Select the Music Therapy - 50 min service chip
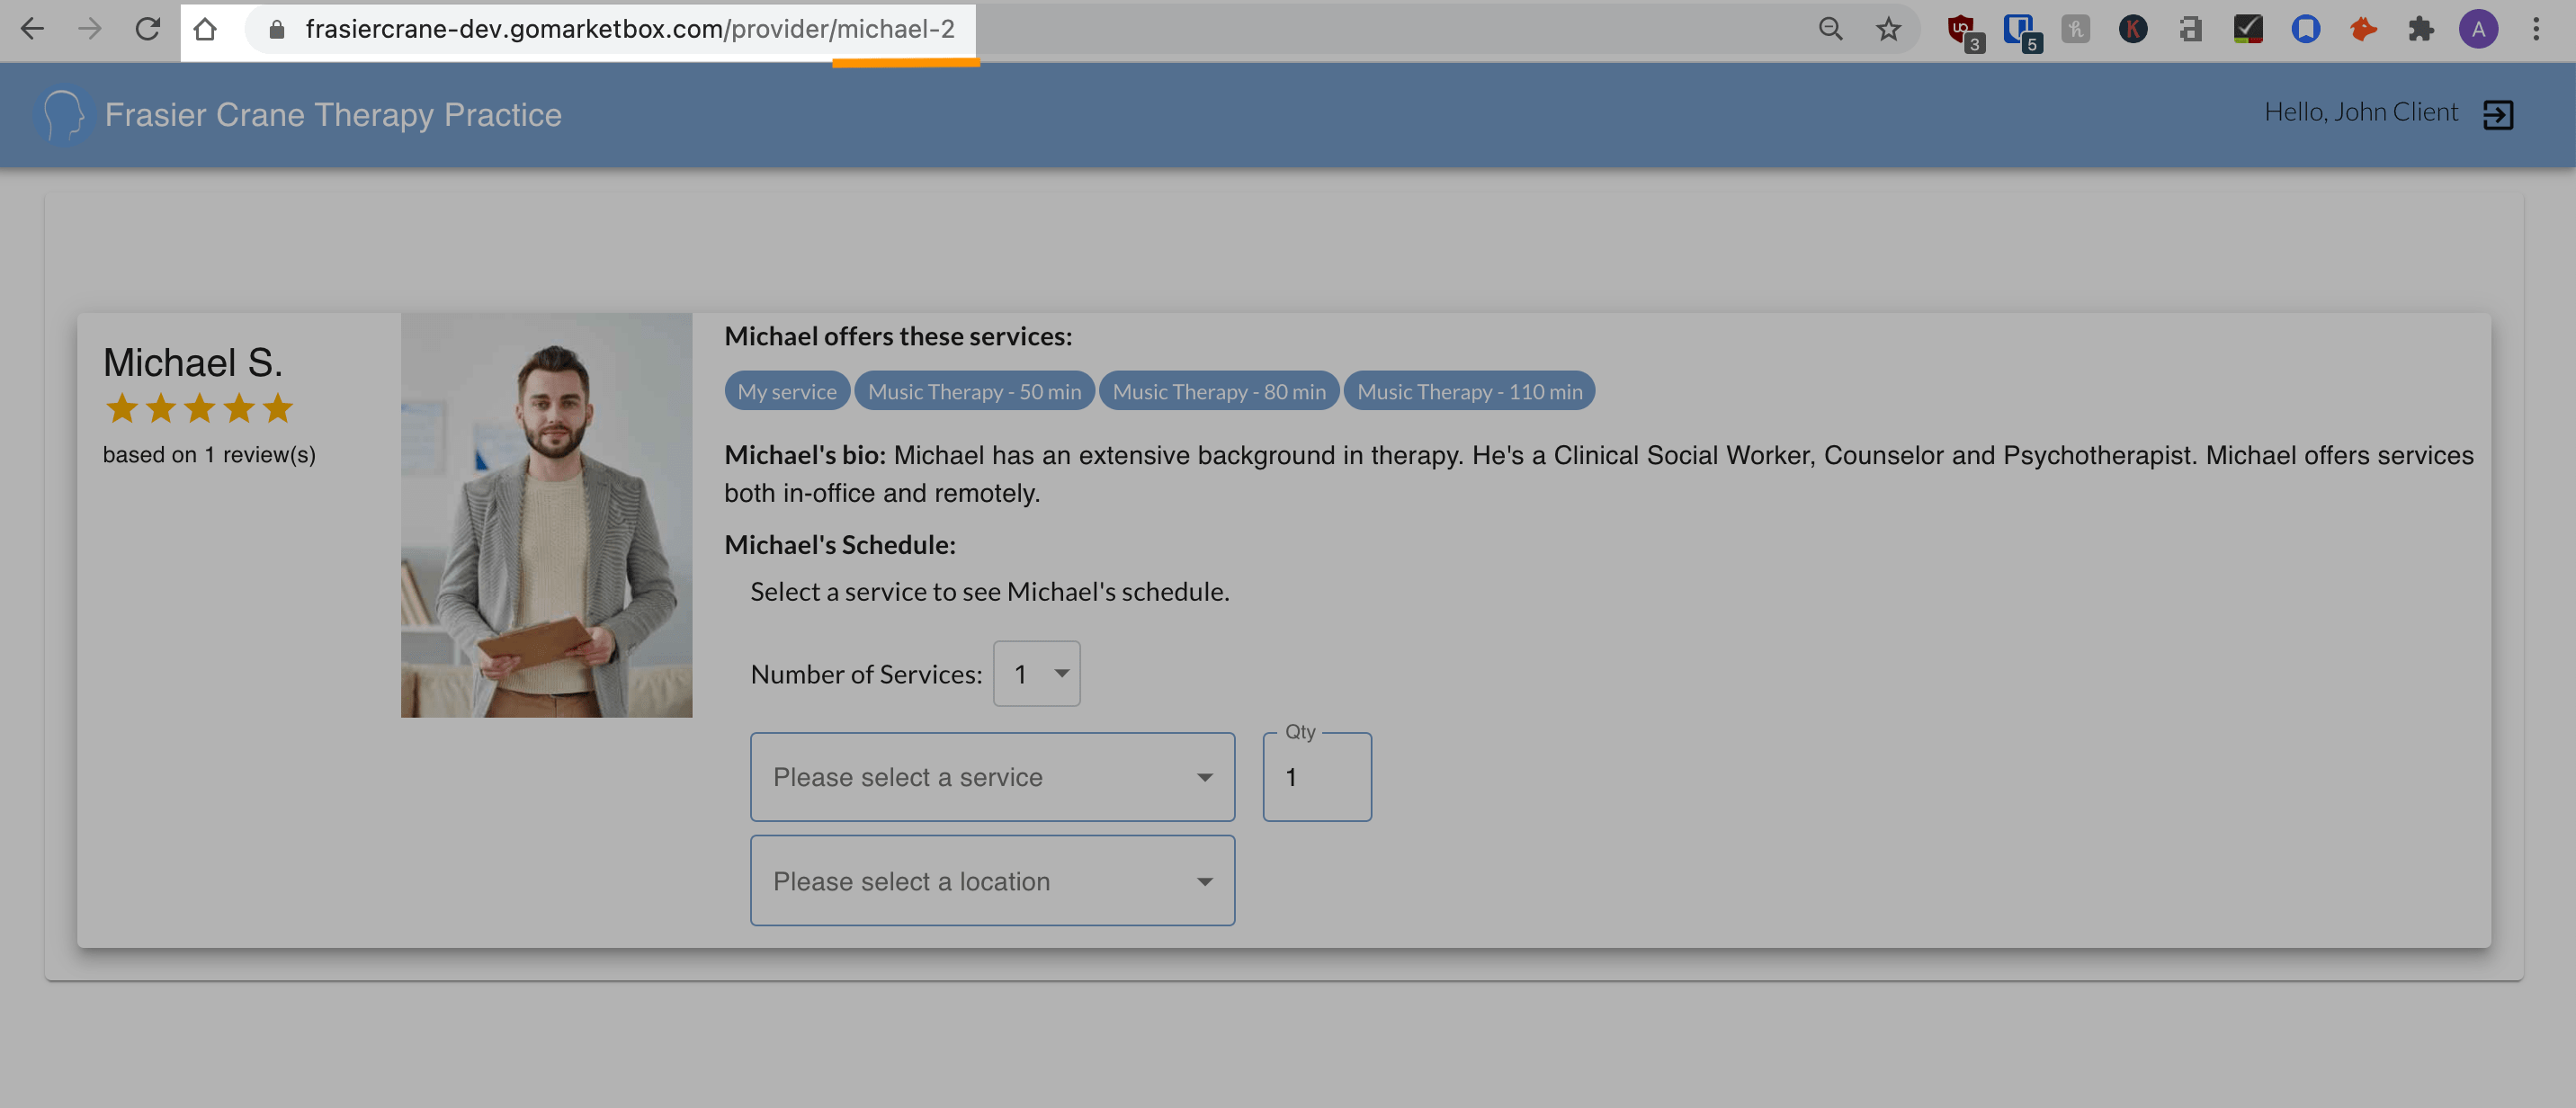The image size is (2576, 1108). [974, 391]
